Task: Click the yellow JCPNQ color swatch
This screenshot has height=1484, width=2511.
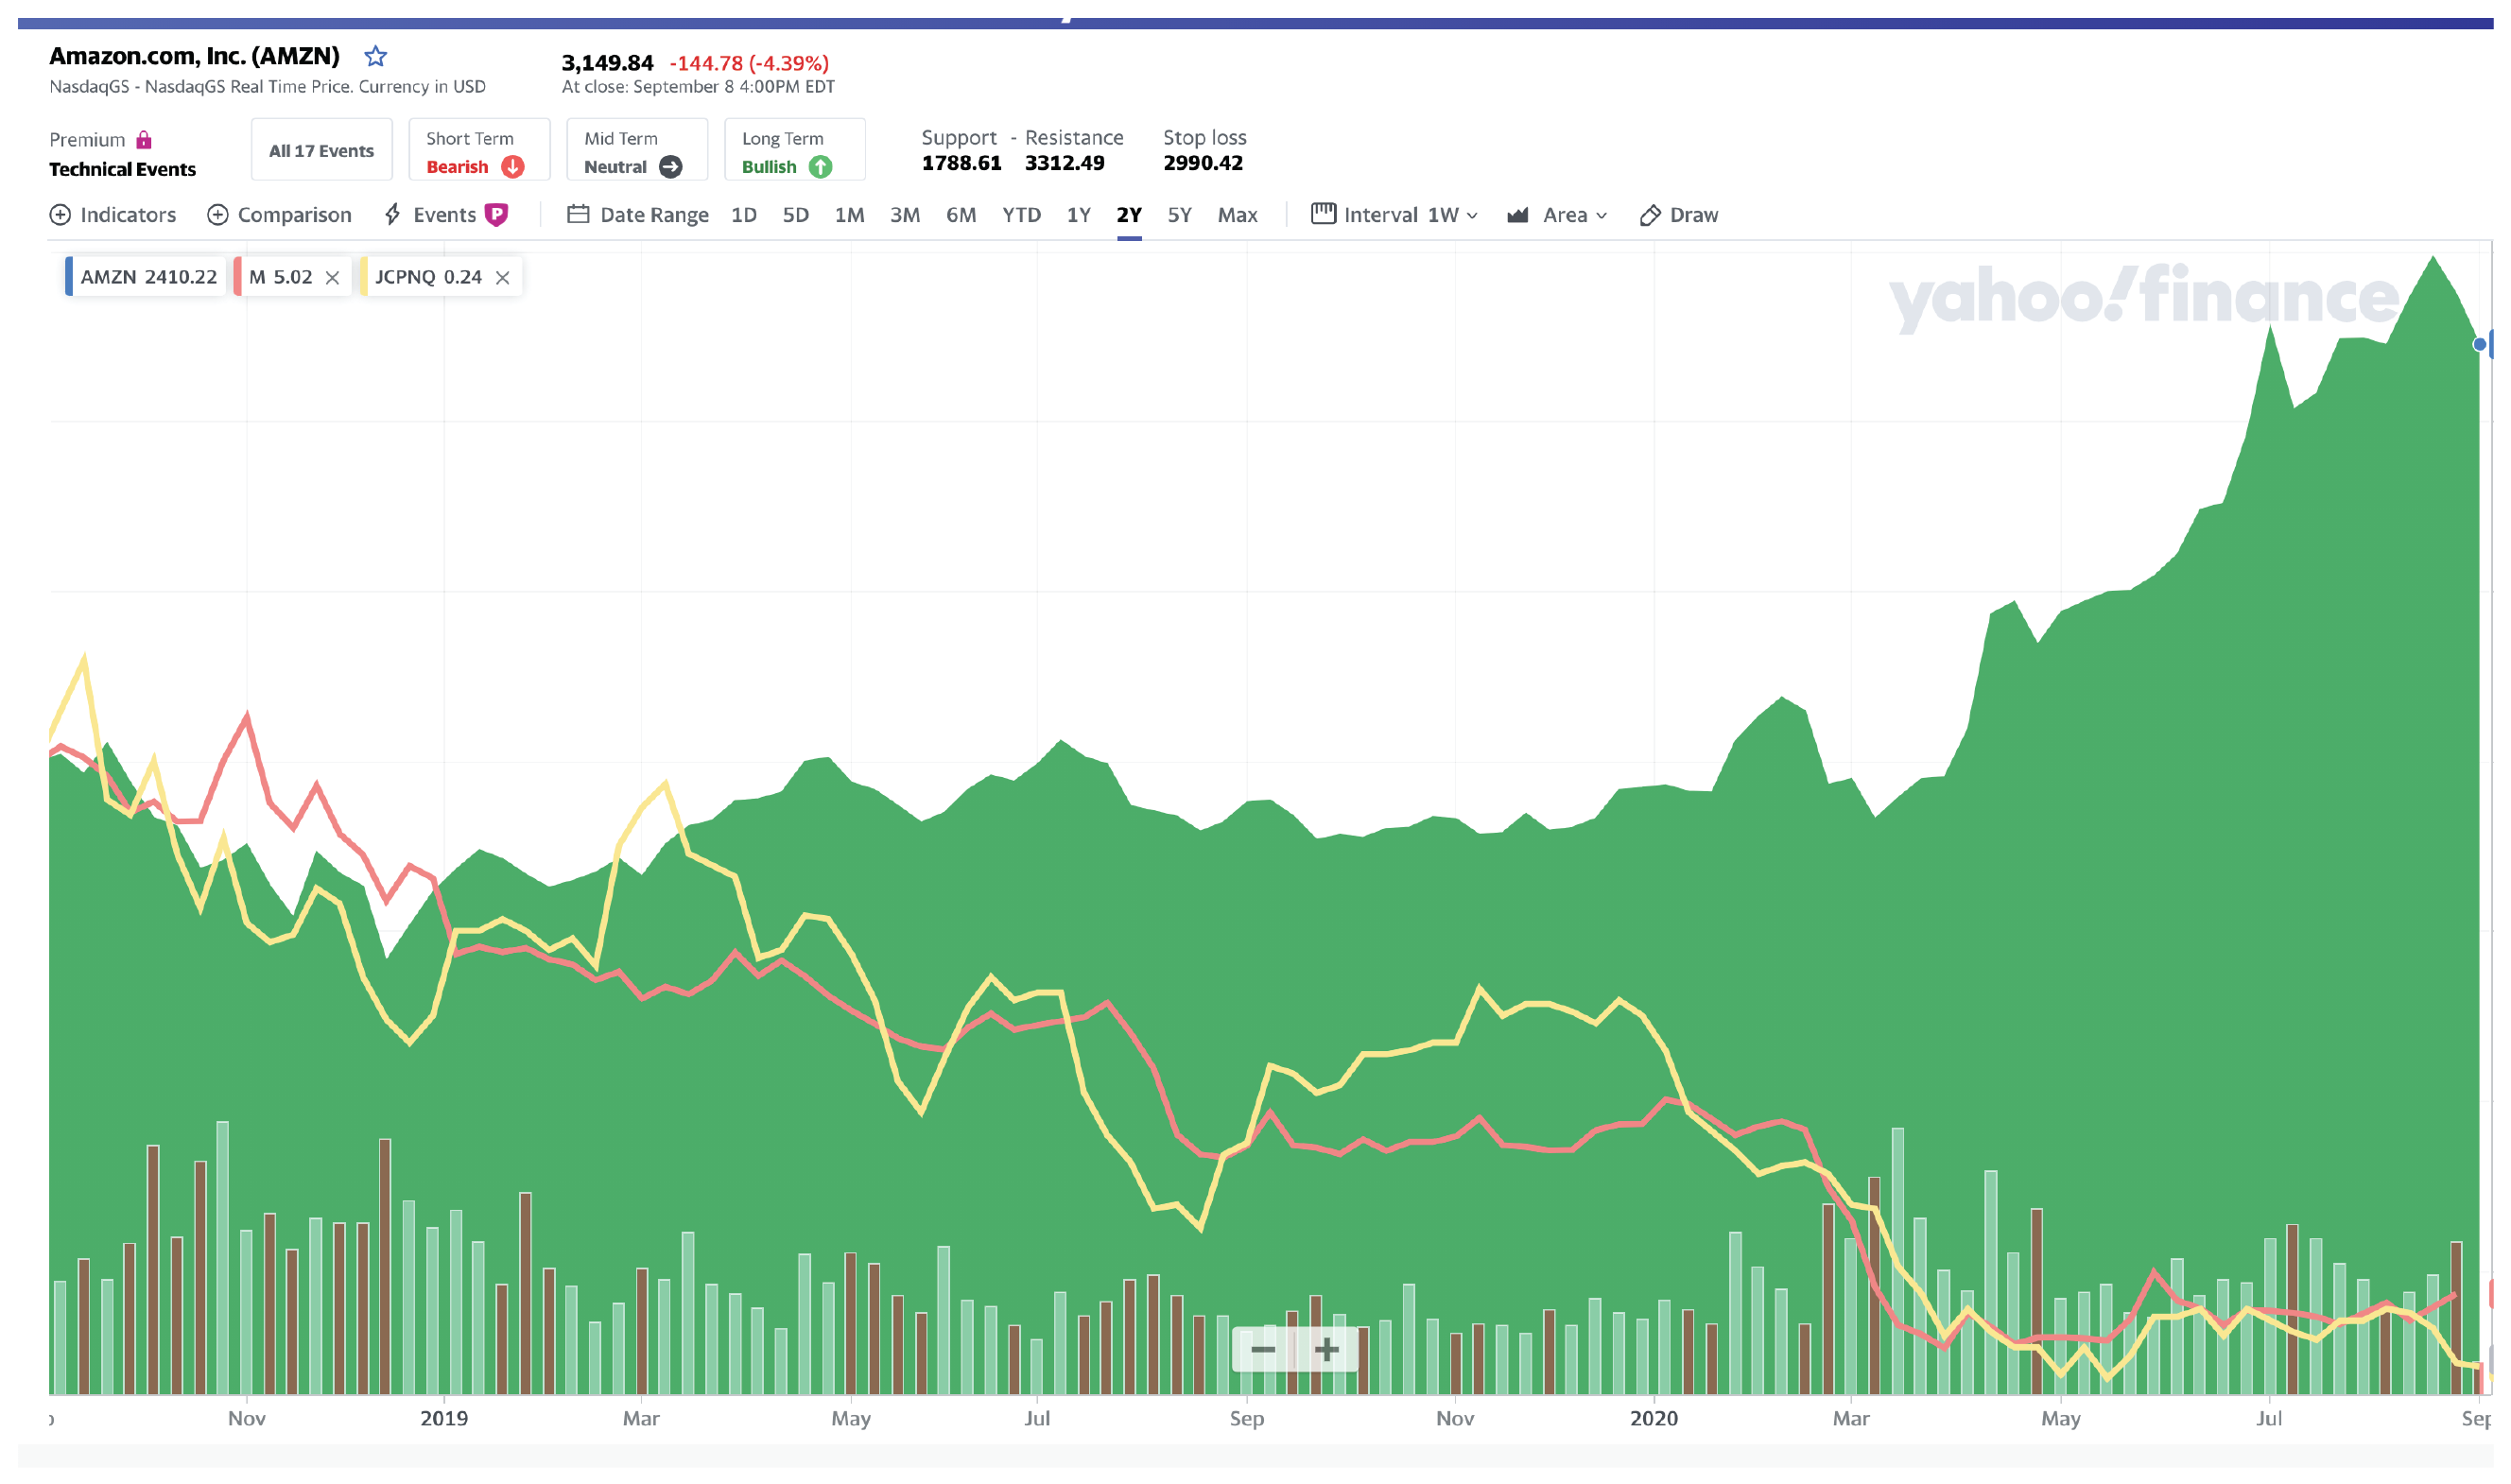Action: (x=364, y=277)
